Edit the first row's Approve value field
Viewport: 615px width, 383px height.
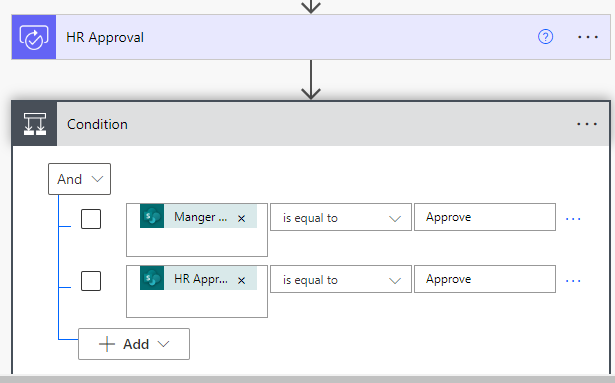coord(485,217)
